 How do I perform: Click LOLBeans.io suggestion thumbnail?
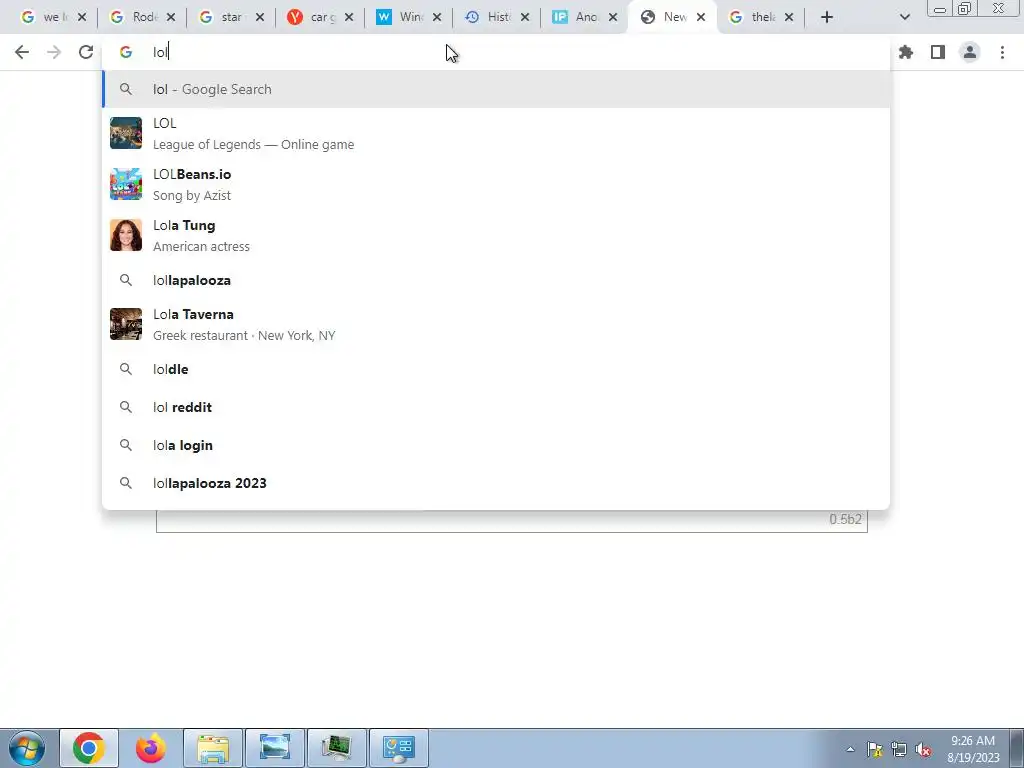point(126,184)
